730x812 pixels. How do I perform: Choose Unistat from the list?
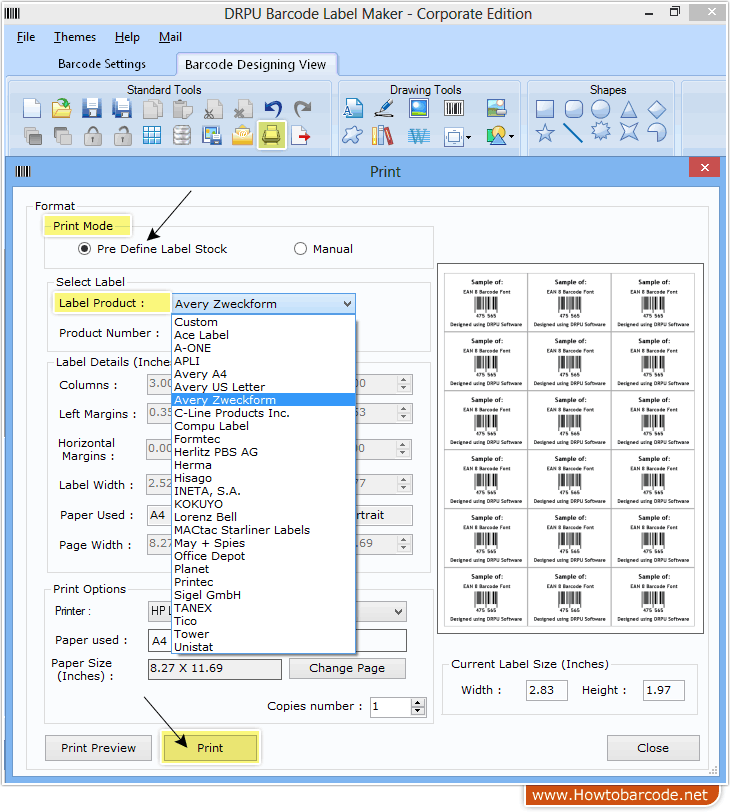click(264, 647)
